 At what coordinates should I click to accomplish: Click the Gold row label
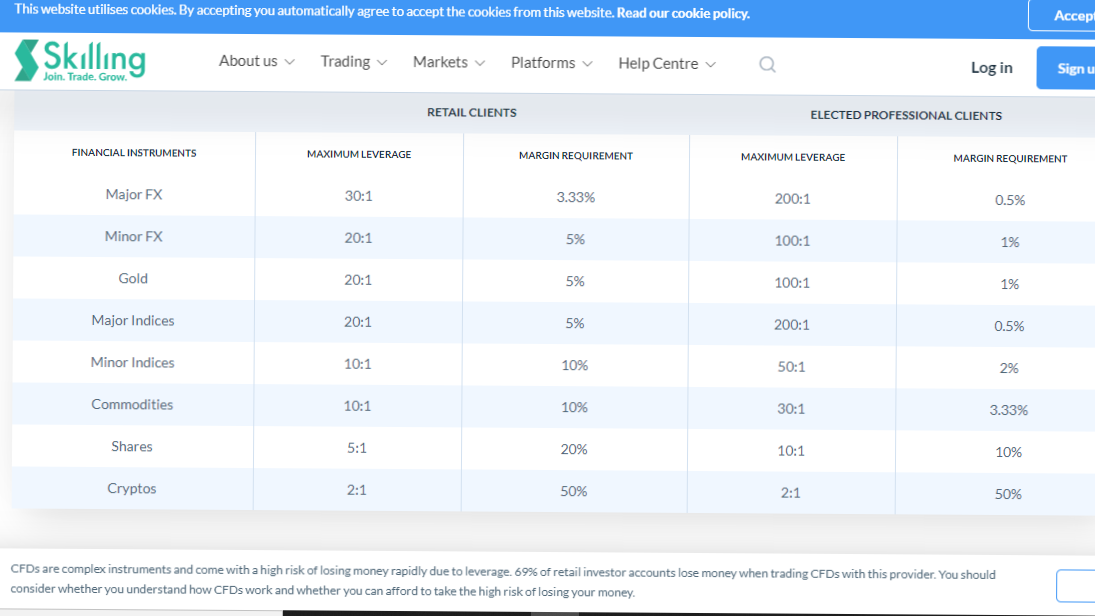(133, 278)
